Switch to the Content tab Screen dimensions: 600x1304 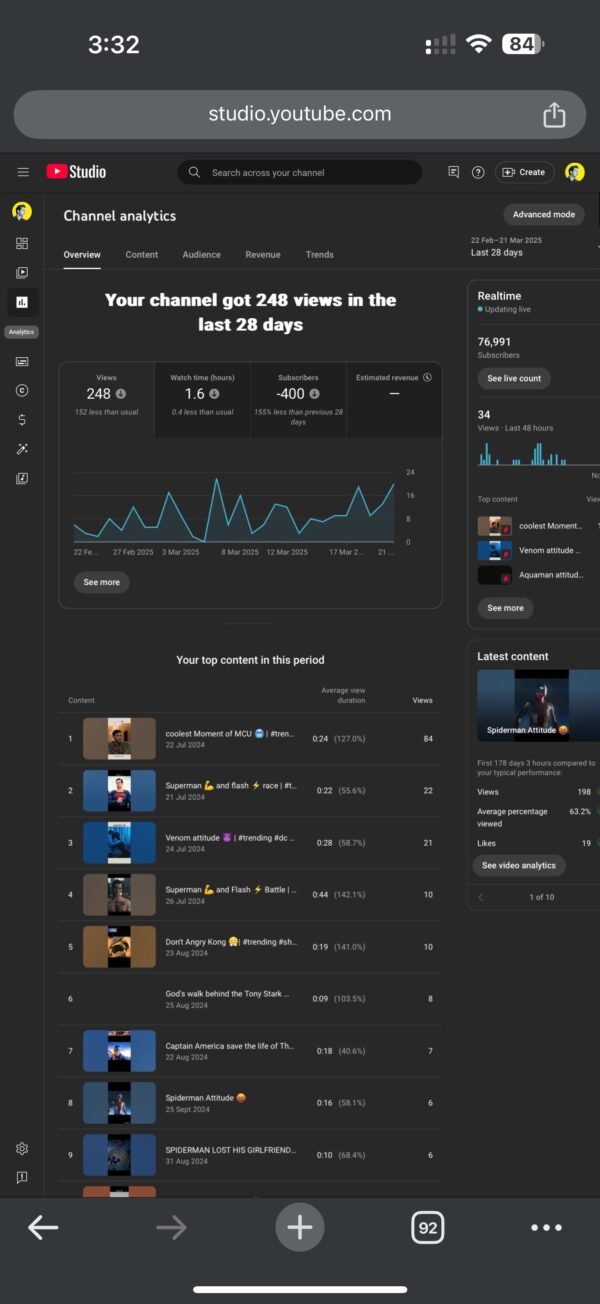tap(142, 255)
